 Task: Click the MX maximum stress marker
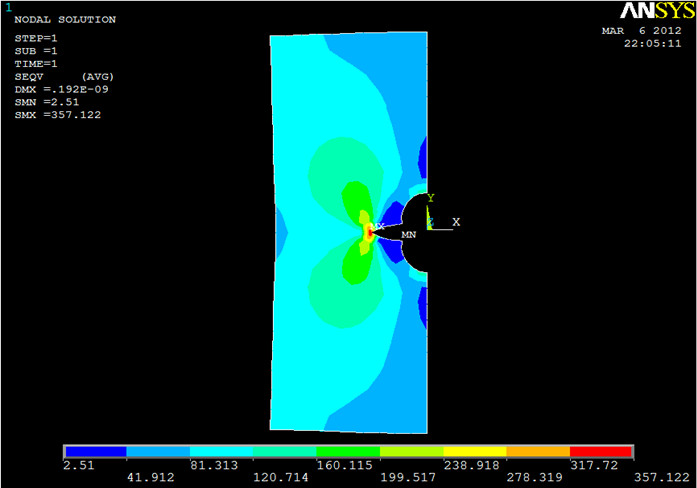click(378, 227)
